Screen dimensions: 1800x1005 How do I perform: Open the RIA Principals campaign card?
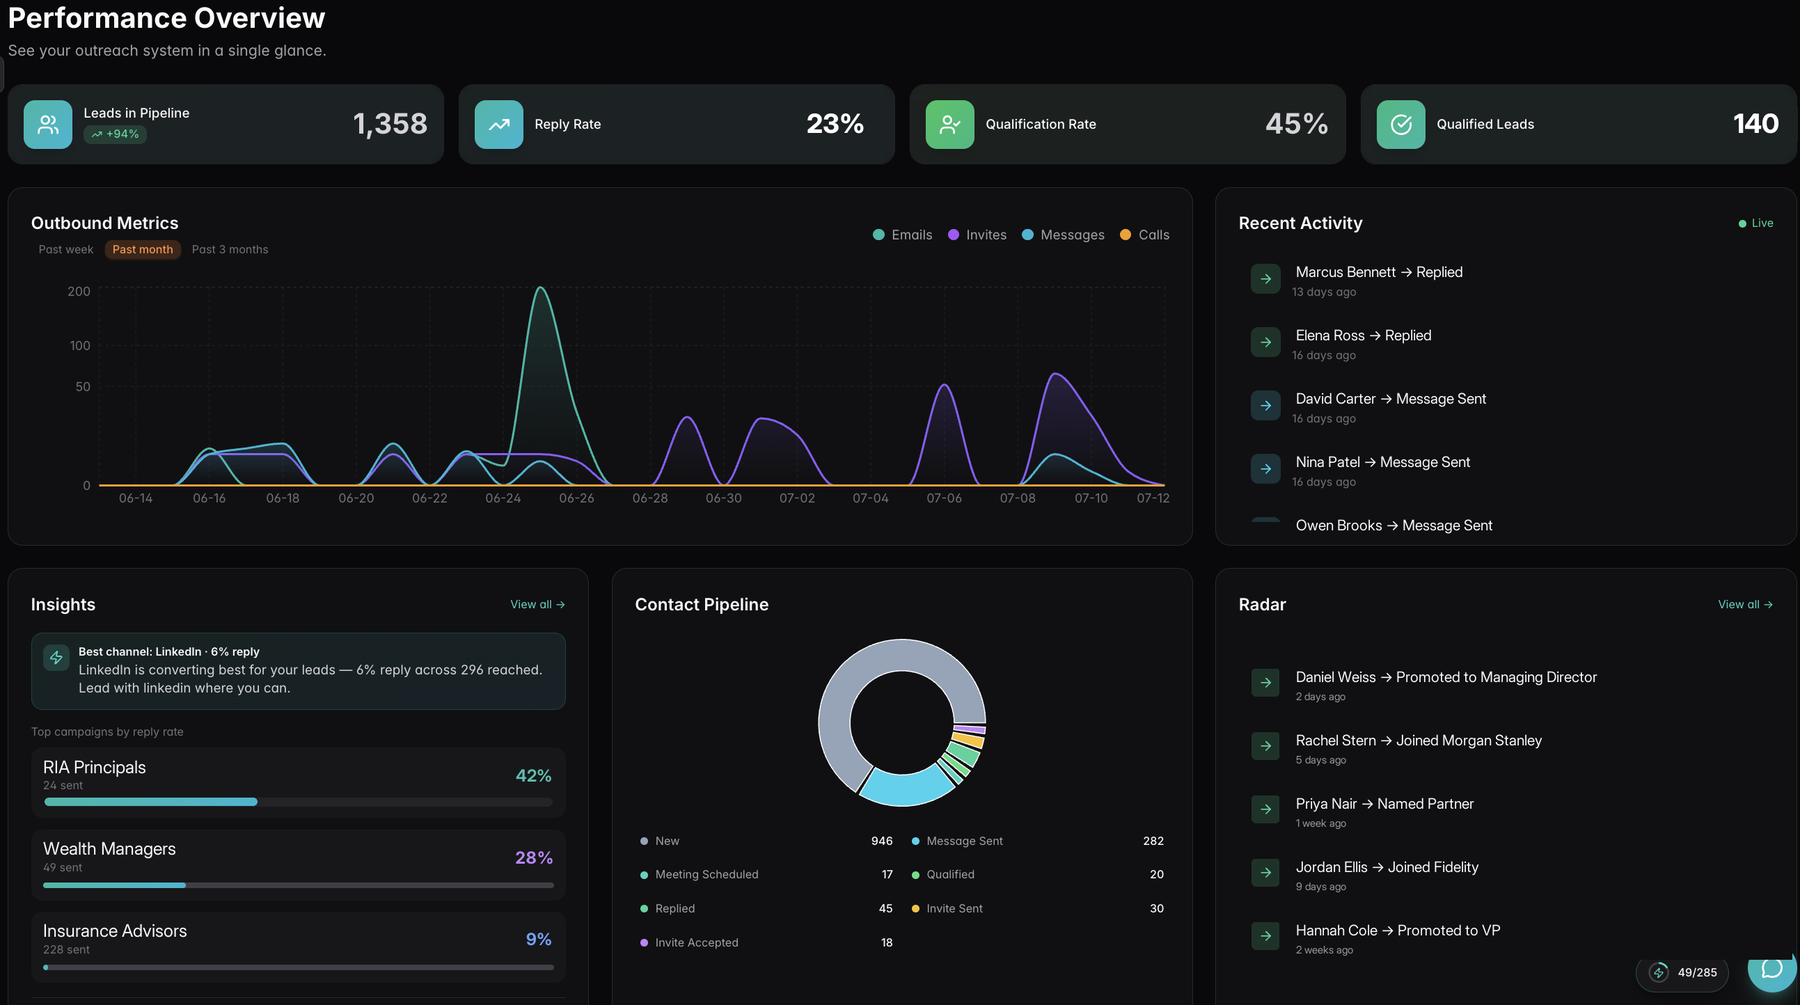pyautogui.click(x=298, y=782)
